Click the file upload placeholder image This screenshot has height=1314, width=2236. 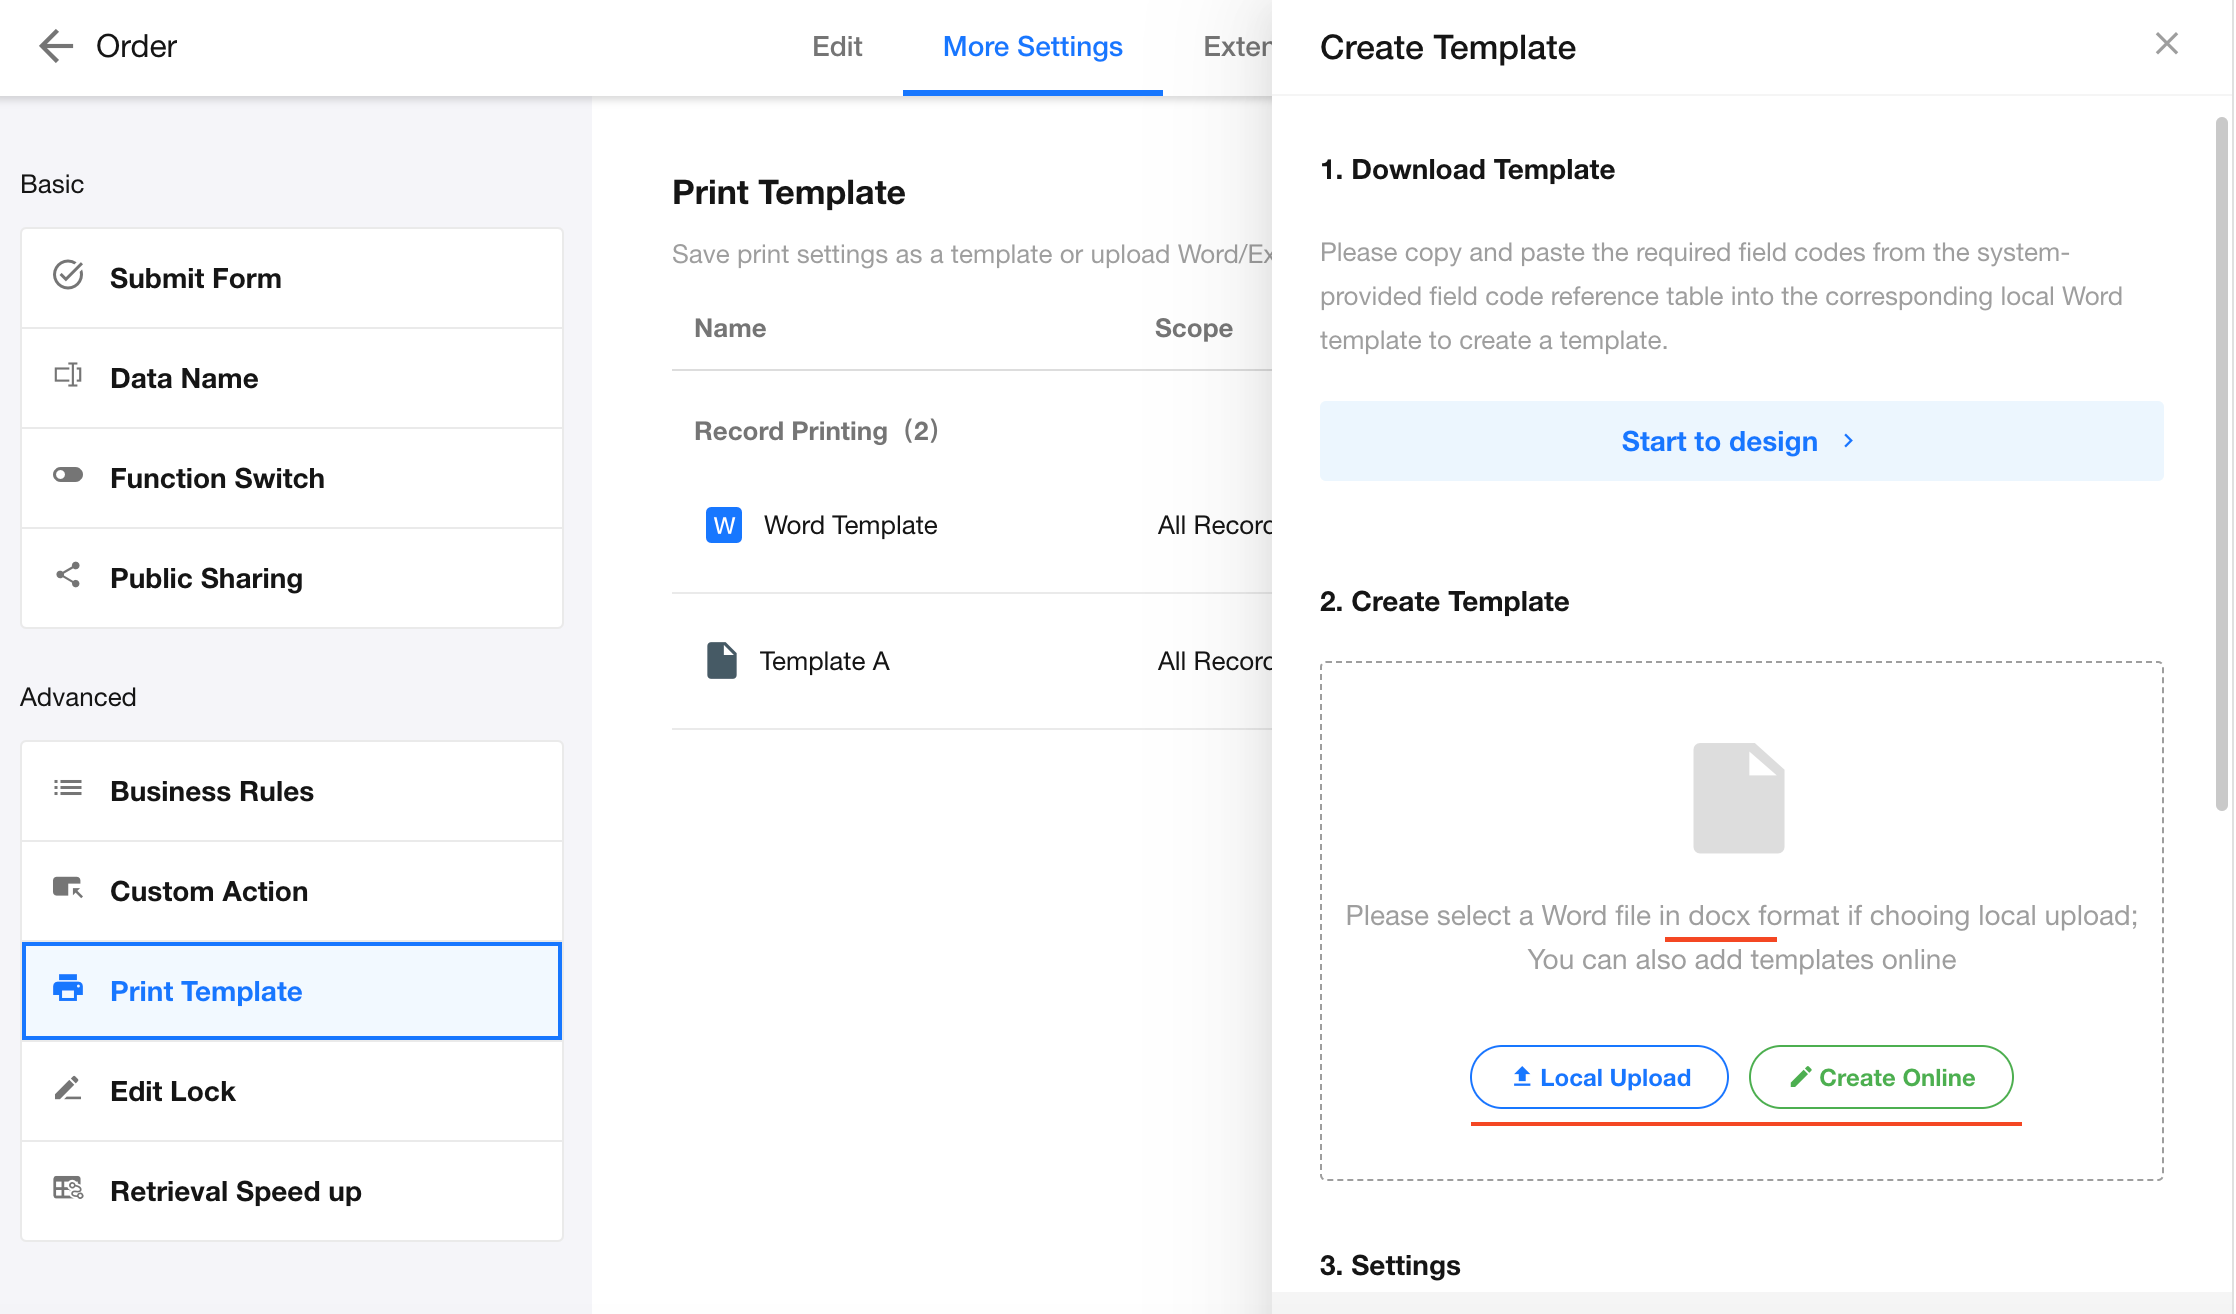point(1738,798)
